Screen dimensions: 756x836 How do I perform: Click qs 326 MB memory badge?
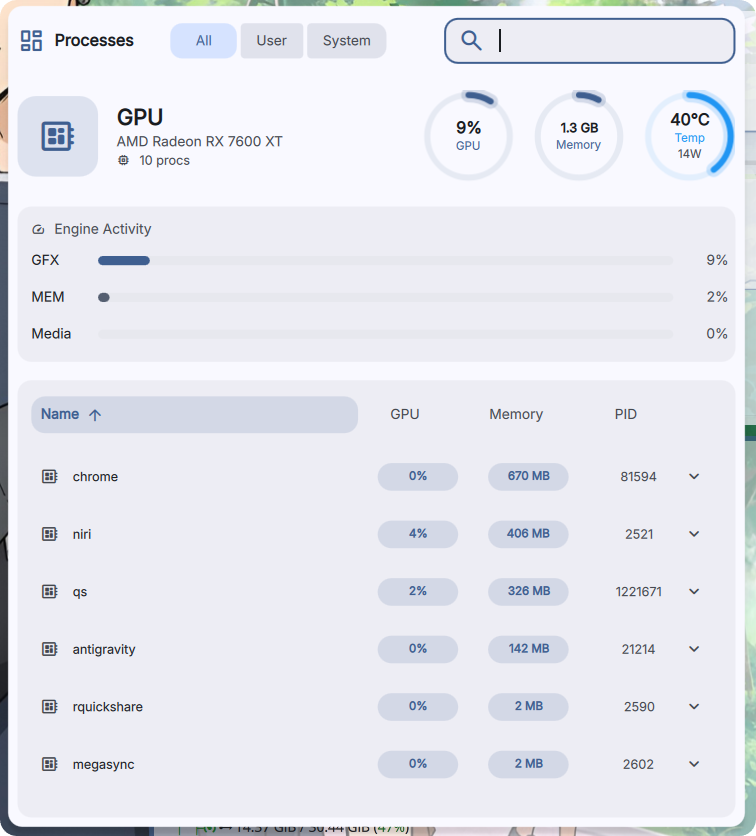pyautogui.click(x=528, y=591)
